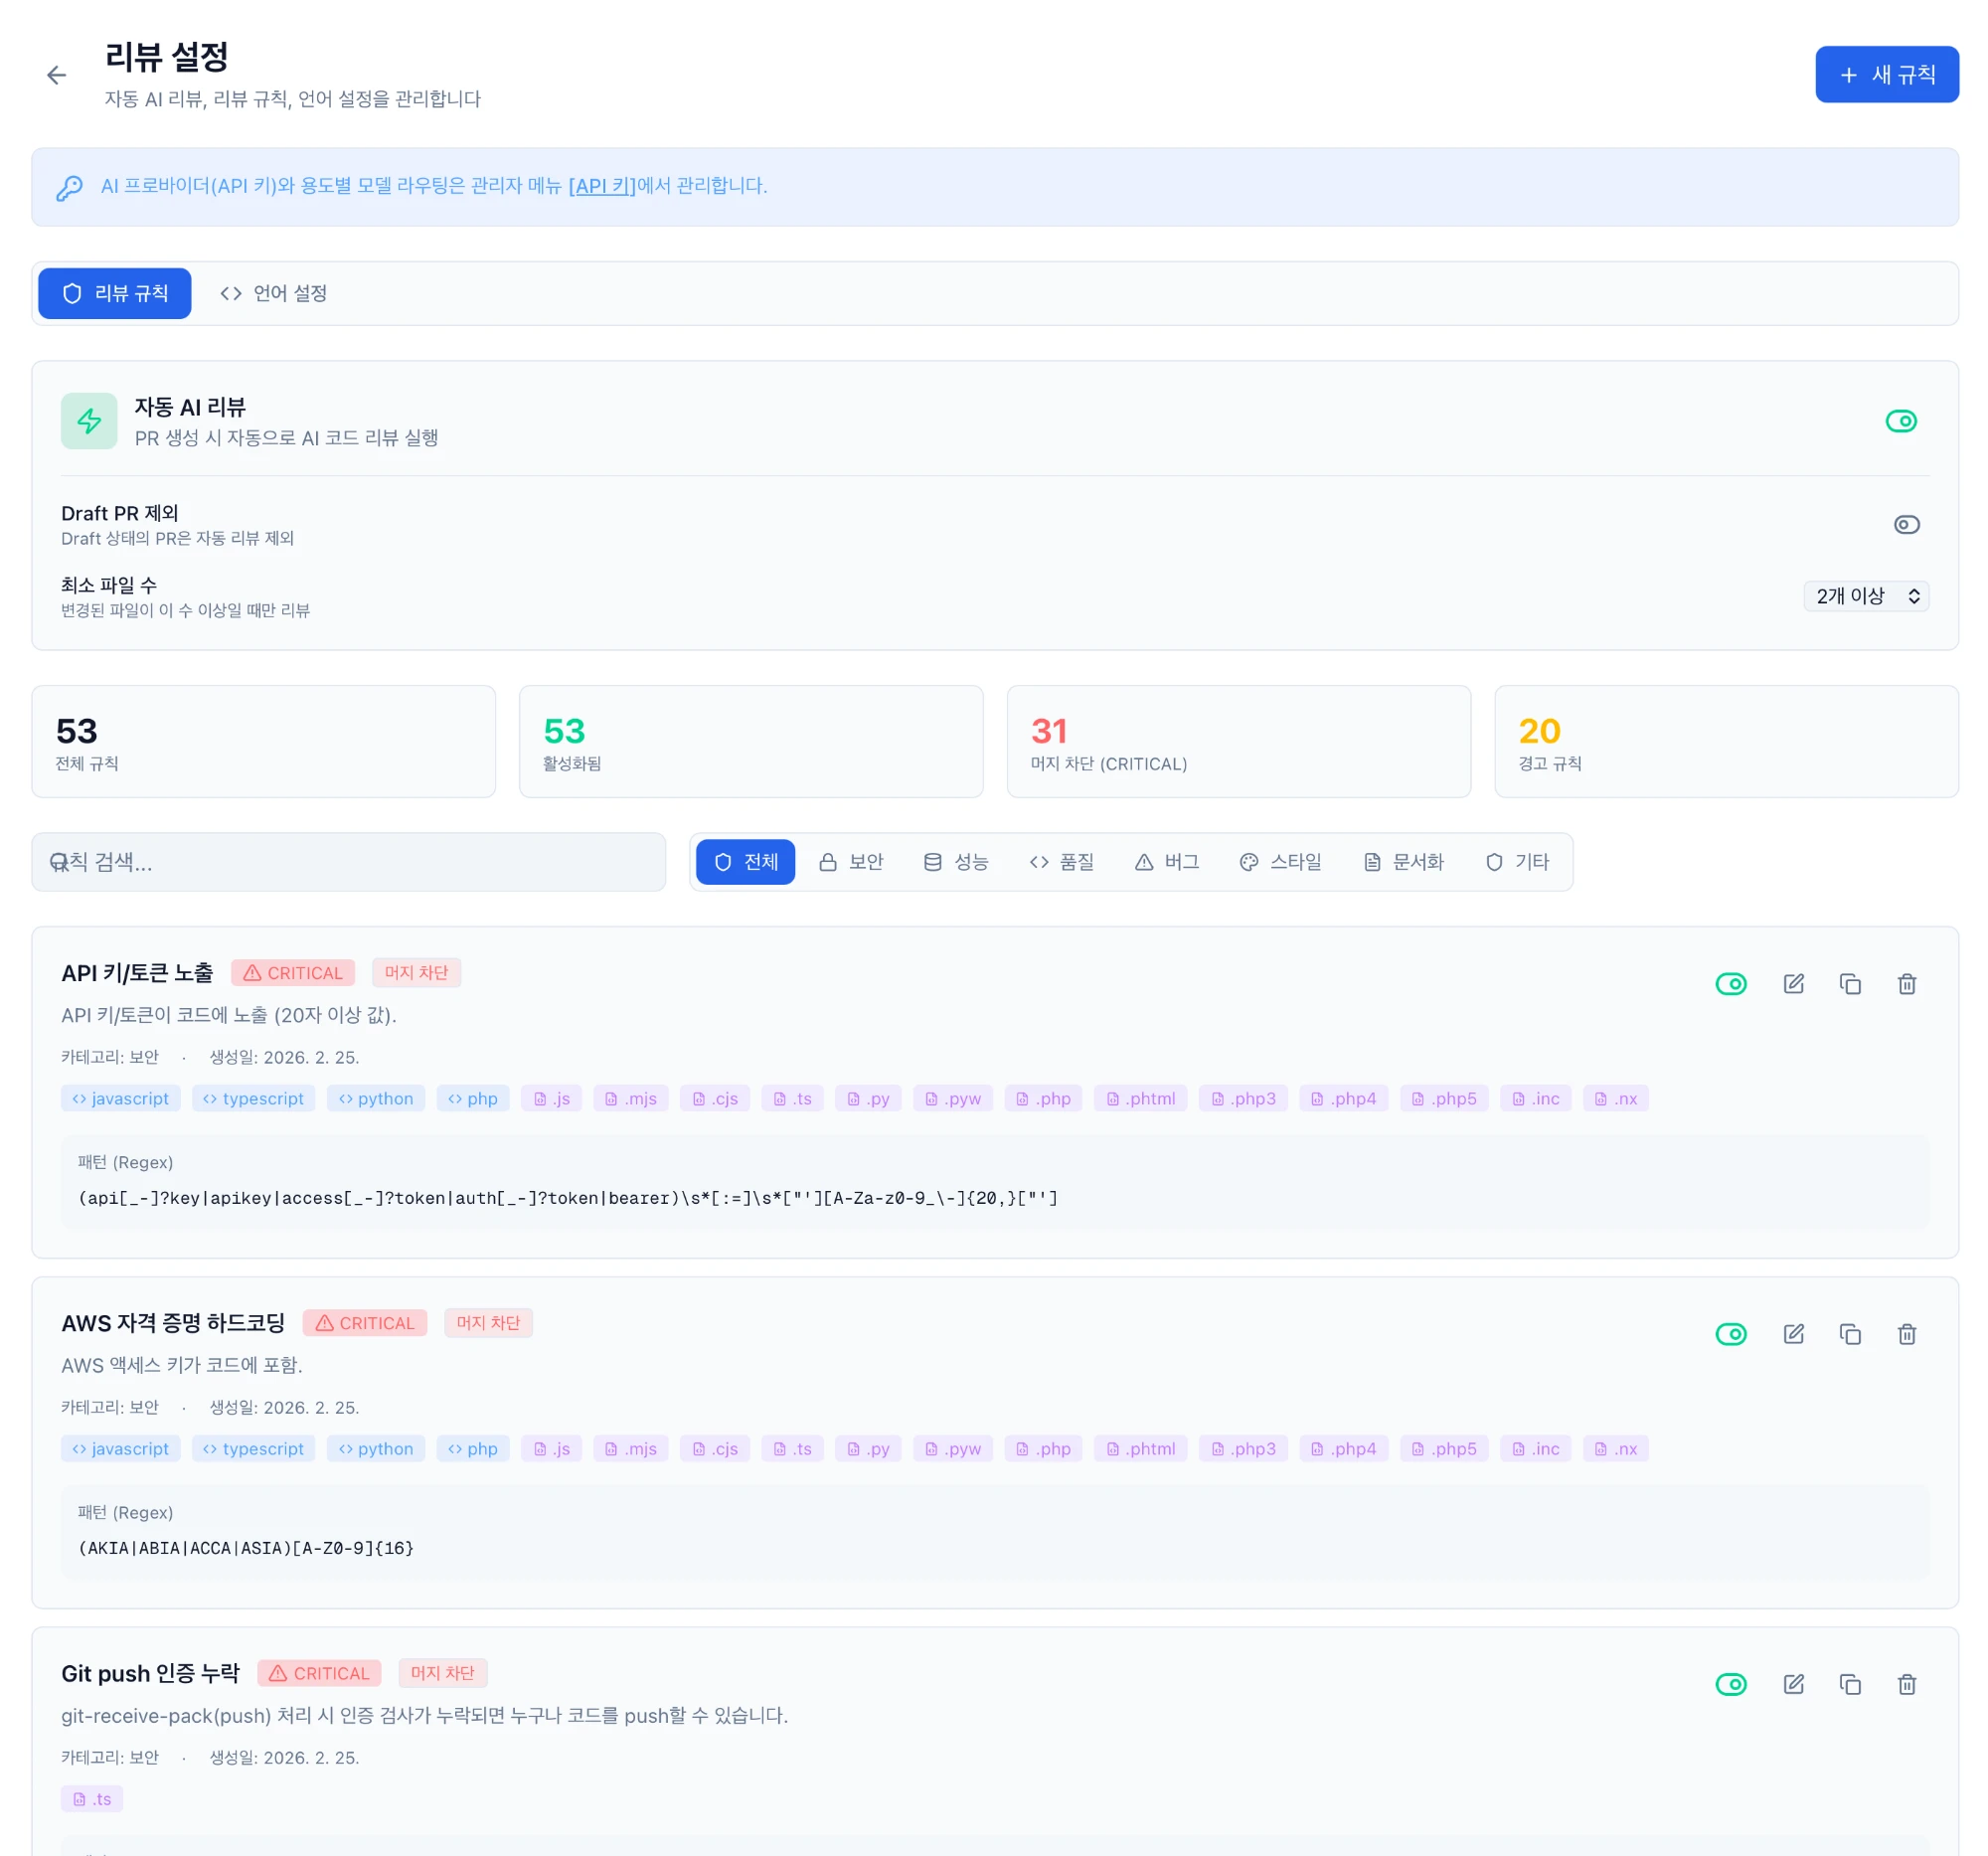This screenshot has height=1856, width=1988.
Task: Click the .ts tag in Git push 인증 누락 rule
Action: tap(92, 1798)
